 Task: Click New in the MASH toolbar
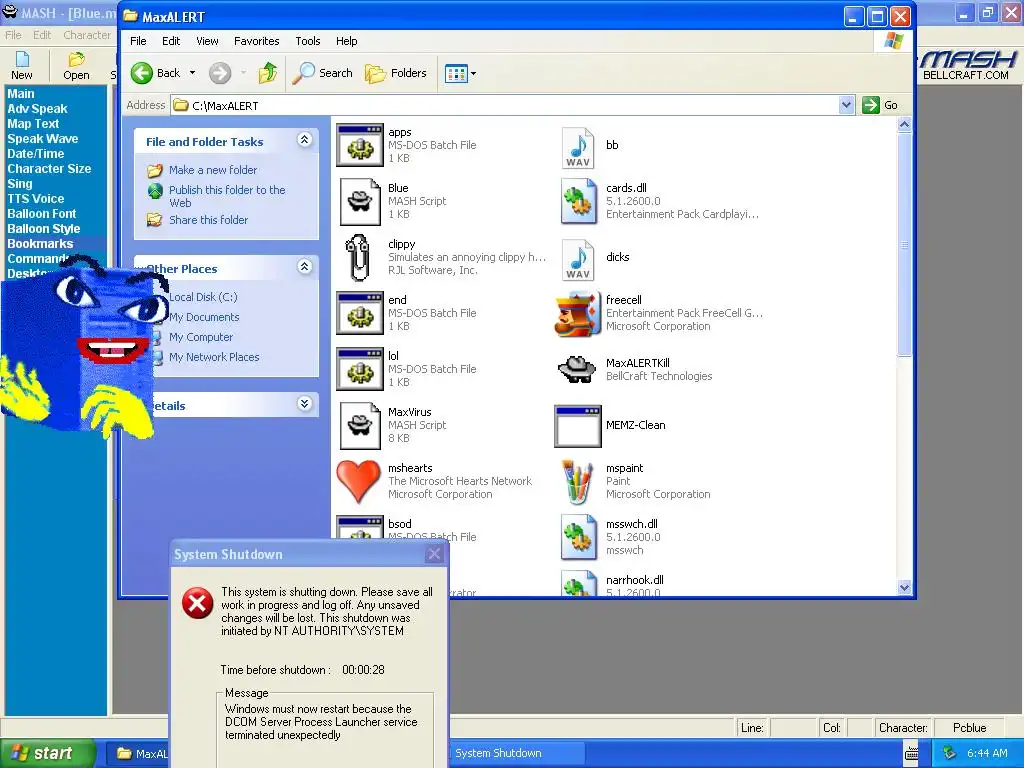[x=22, y=65]
